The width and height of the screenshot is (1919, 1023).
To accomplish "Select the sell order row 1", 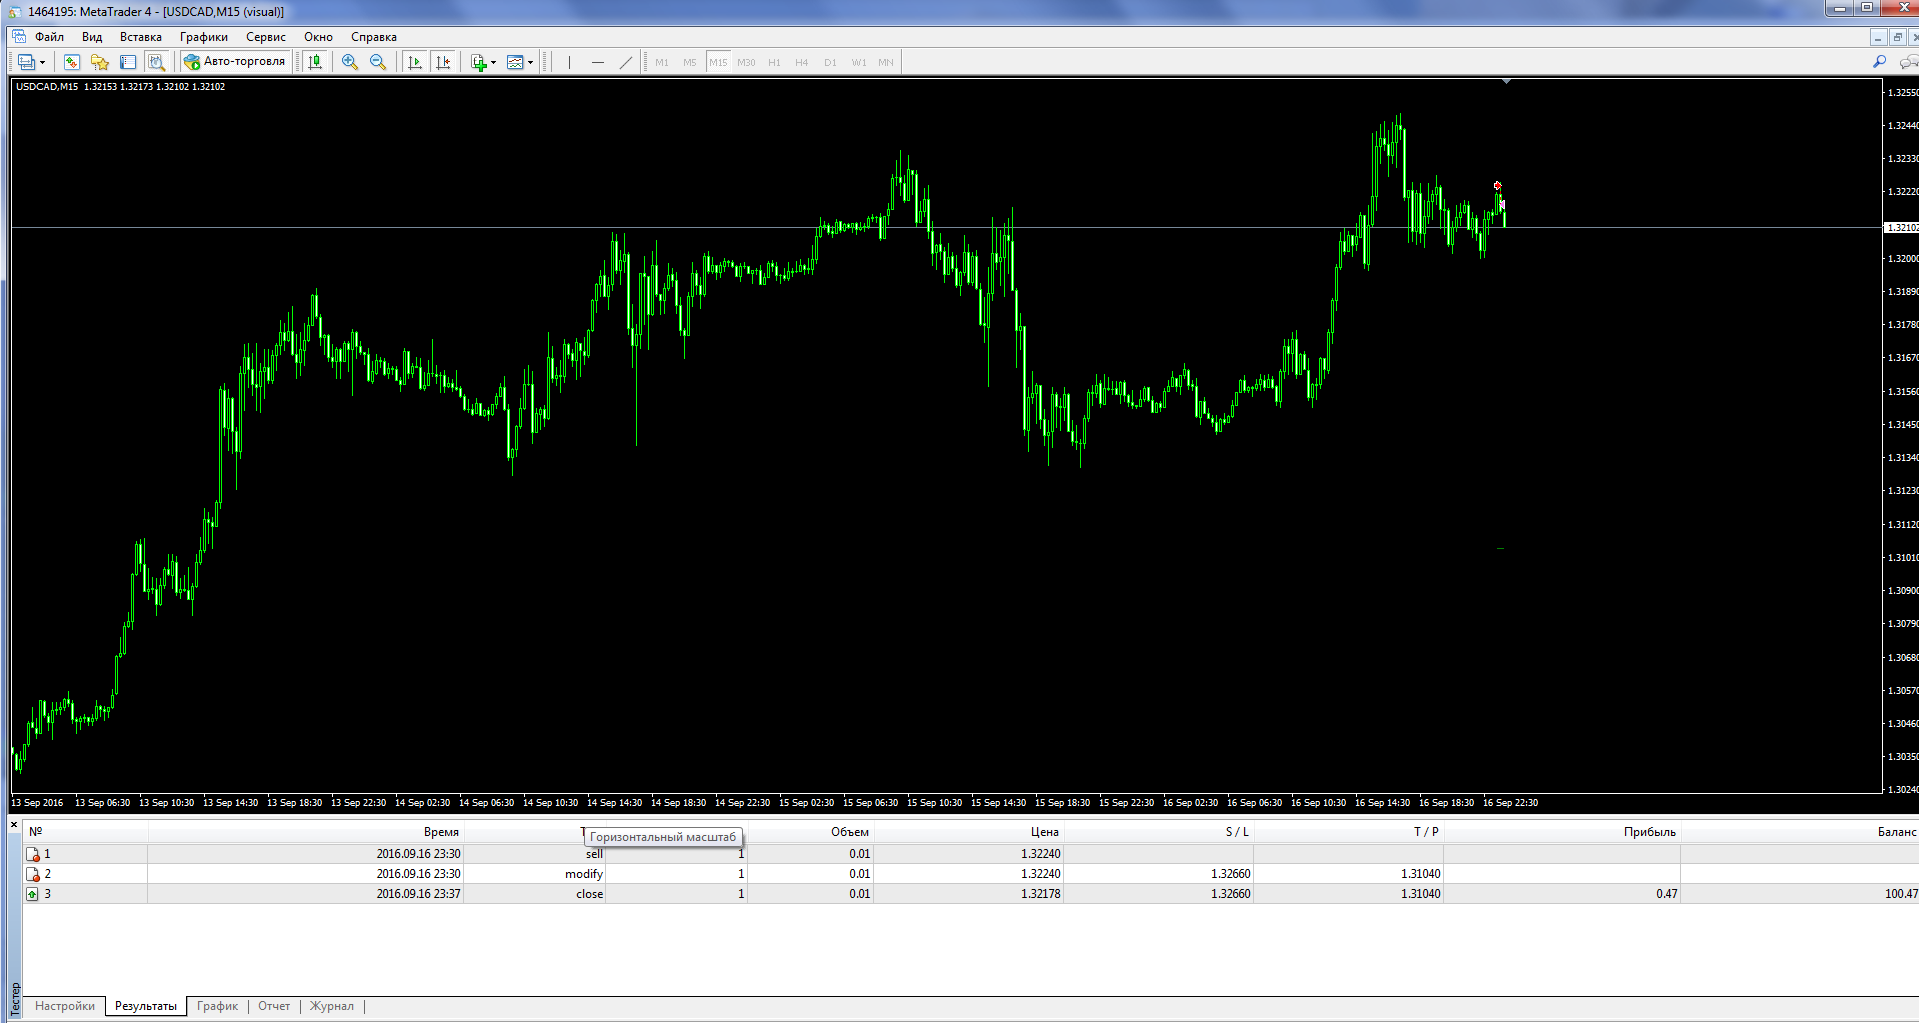I will [970, 854].
